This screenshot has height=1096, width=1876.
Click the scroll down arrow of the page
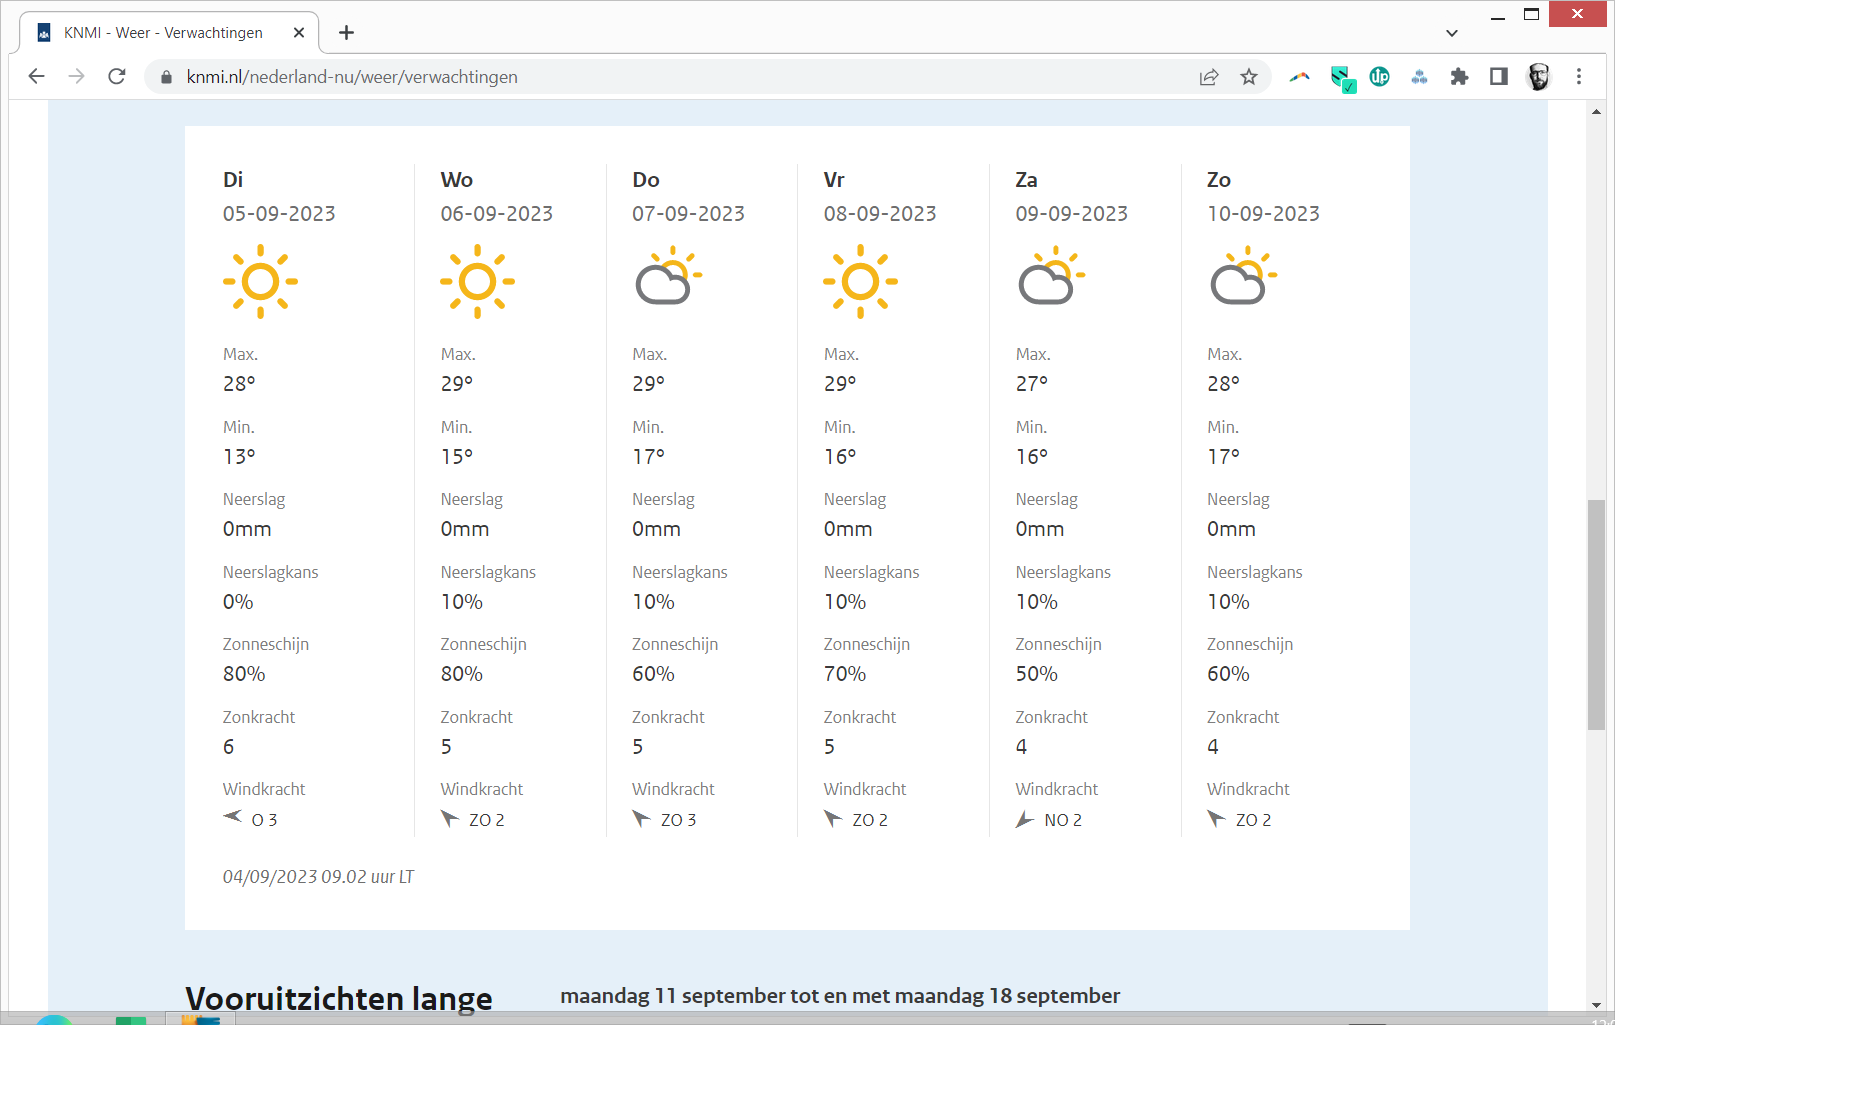(1596, 1004)
